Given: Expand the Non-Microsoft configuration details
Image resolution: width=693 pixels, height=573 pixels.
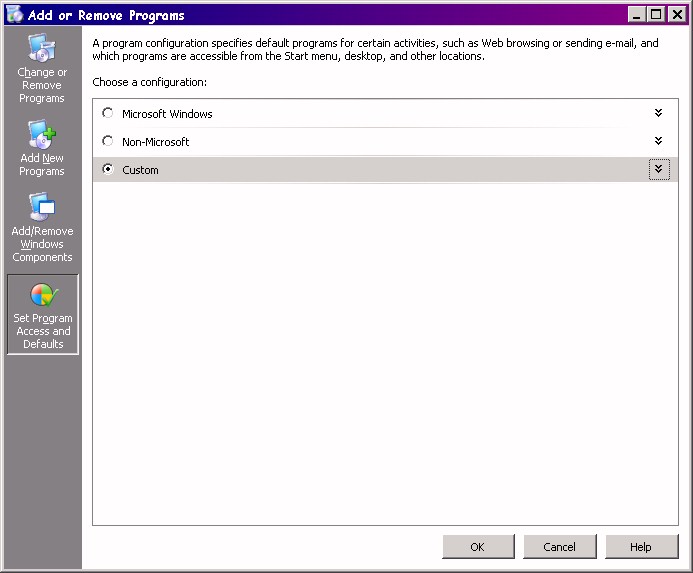Looking at the screenshot, I should [x=659, y=141].
